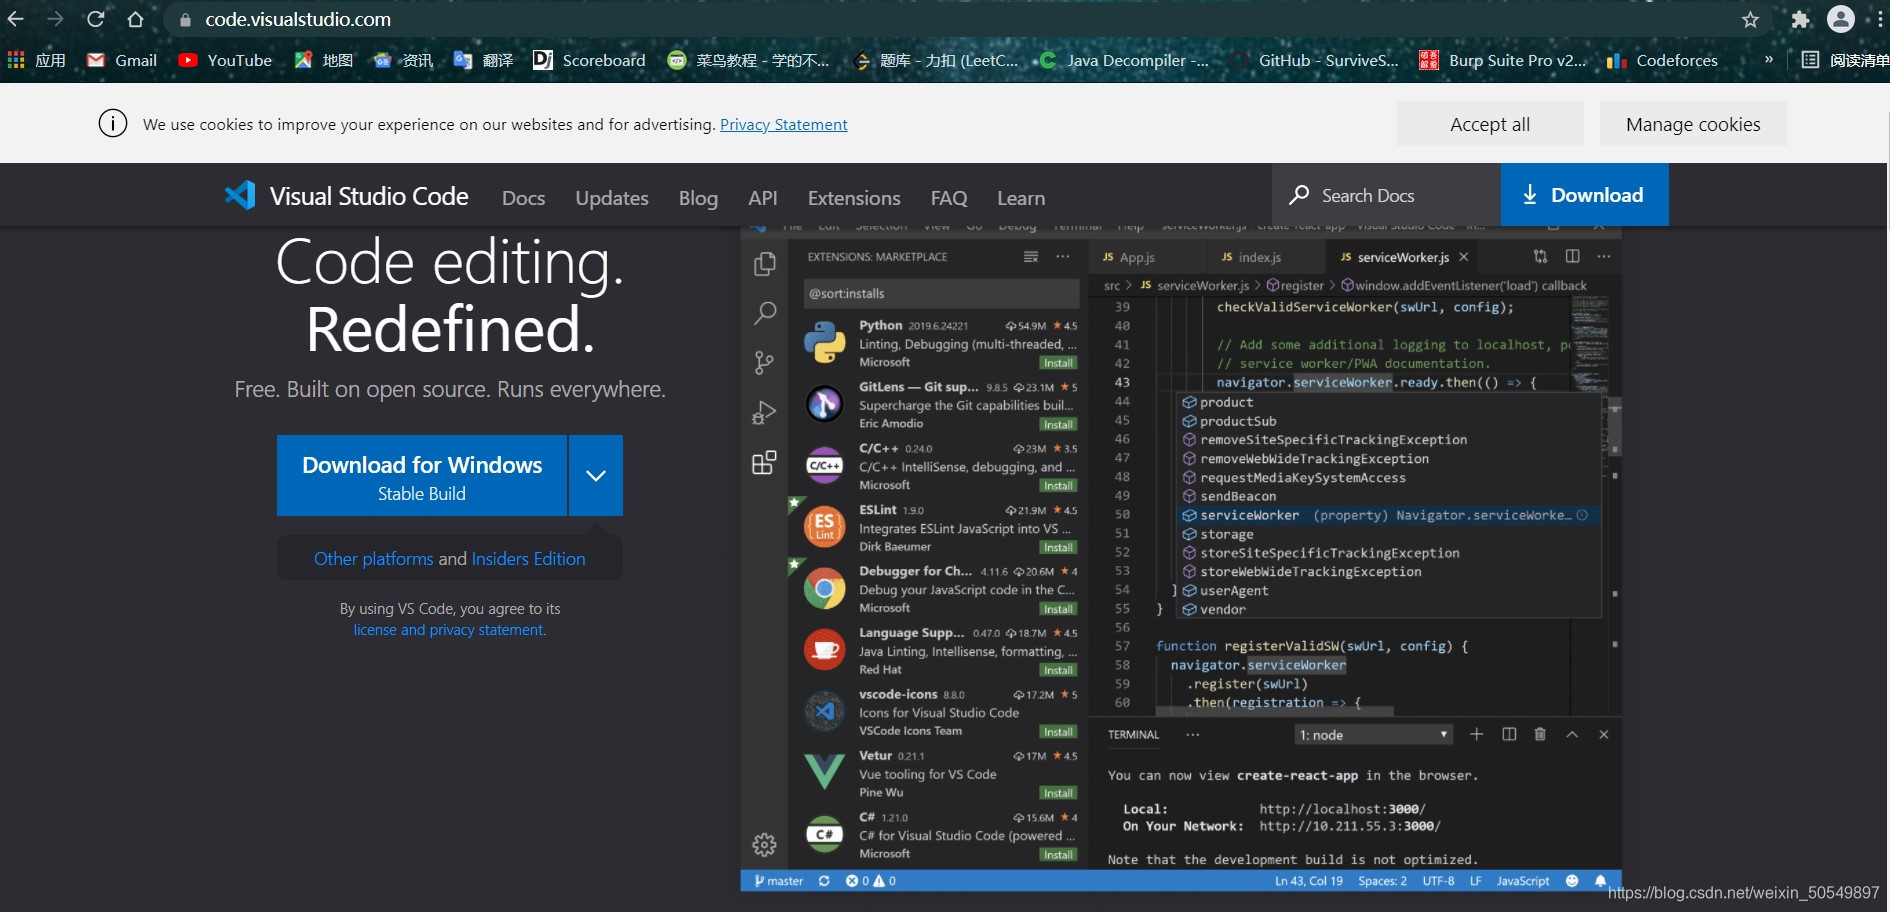
Task: Open the Blog menu item
Action: [x=698, y=198]
